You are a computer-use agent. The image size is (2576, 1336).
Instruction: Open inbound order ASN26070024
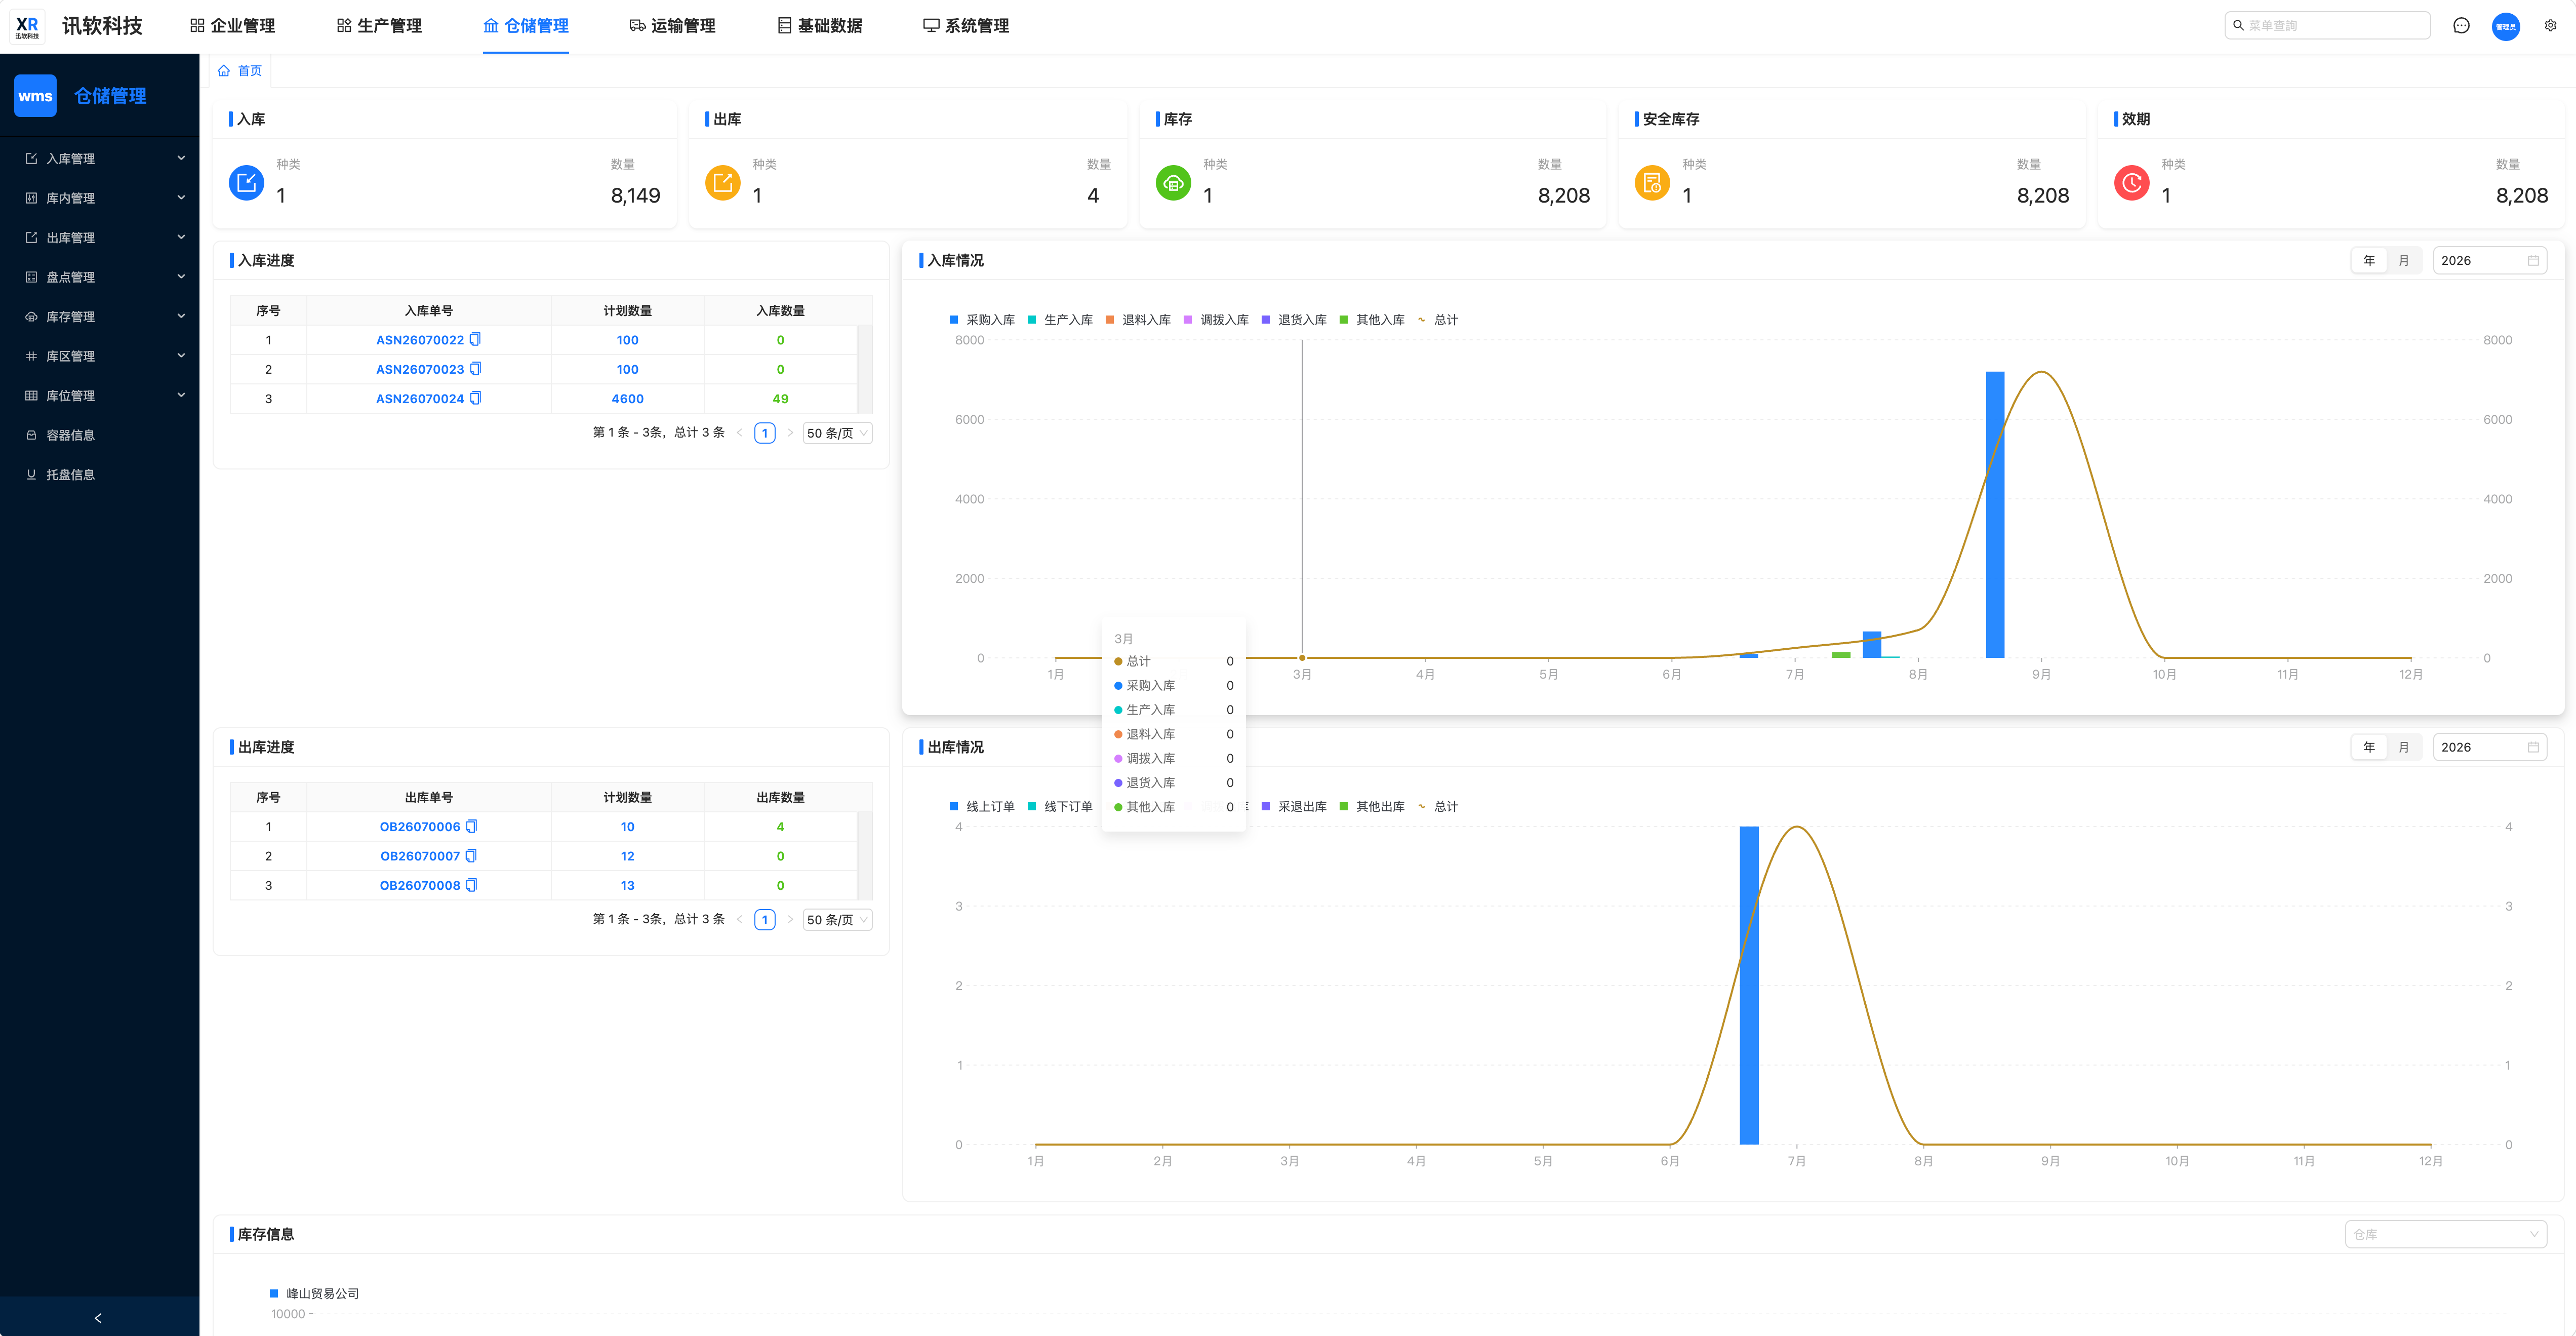[x=420, y=398]
